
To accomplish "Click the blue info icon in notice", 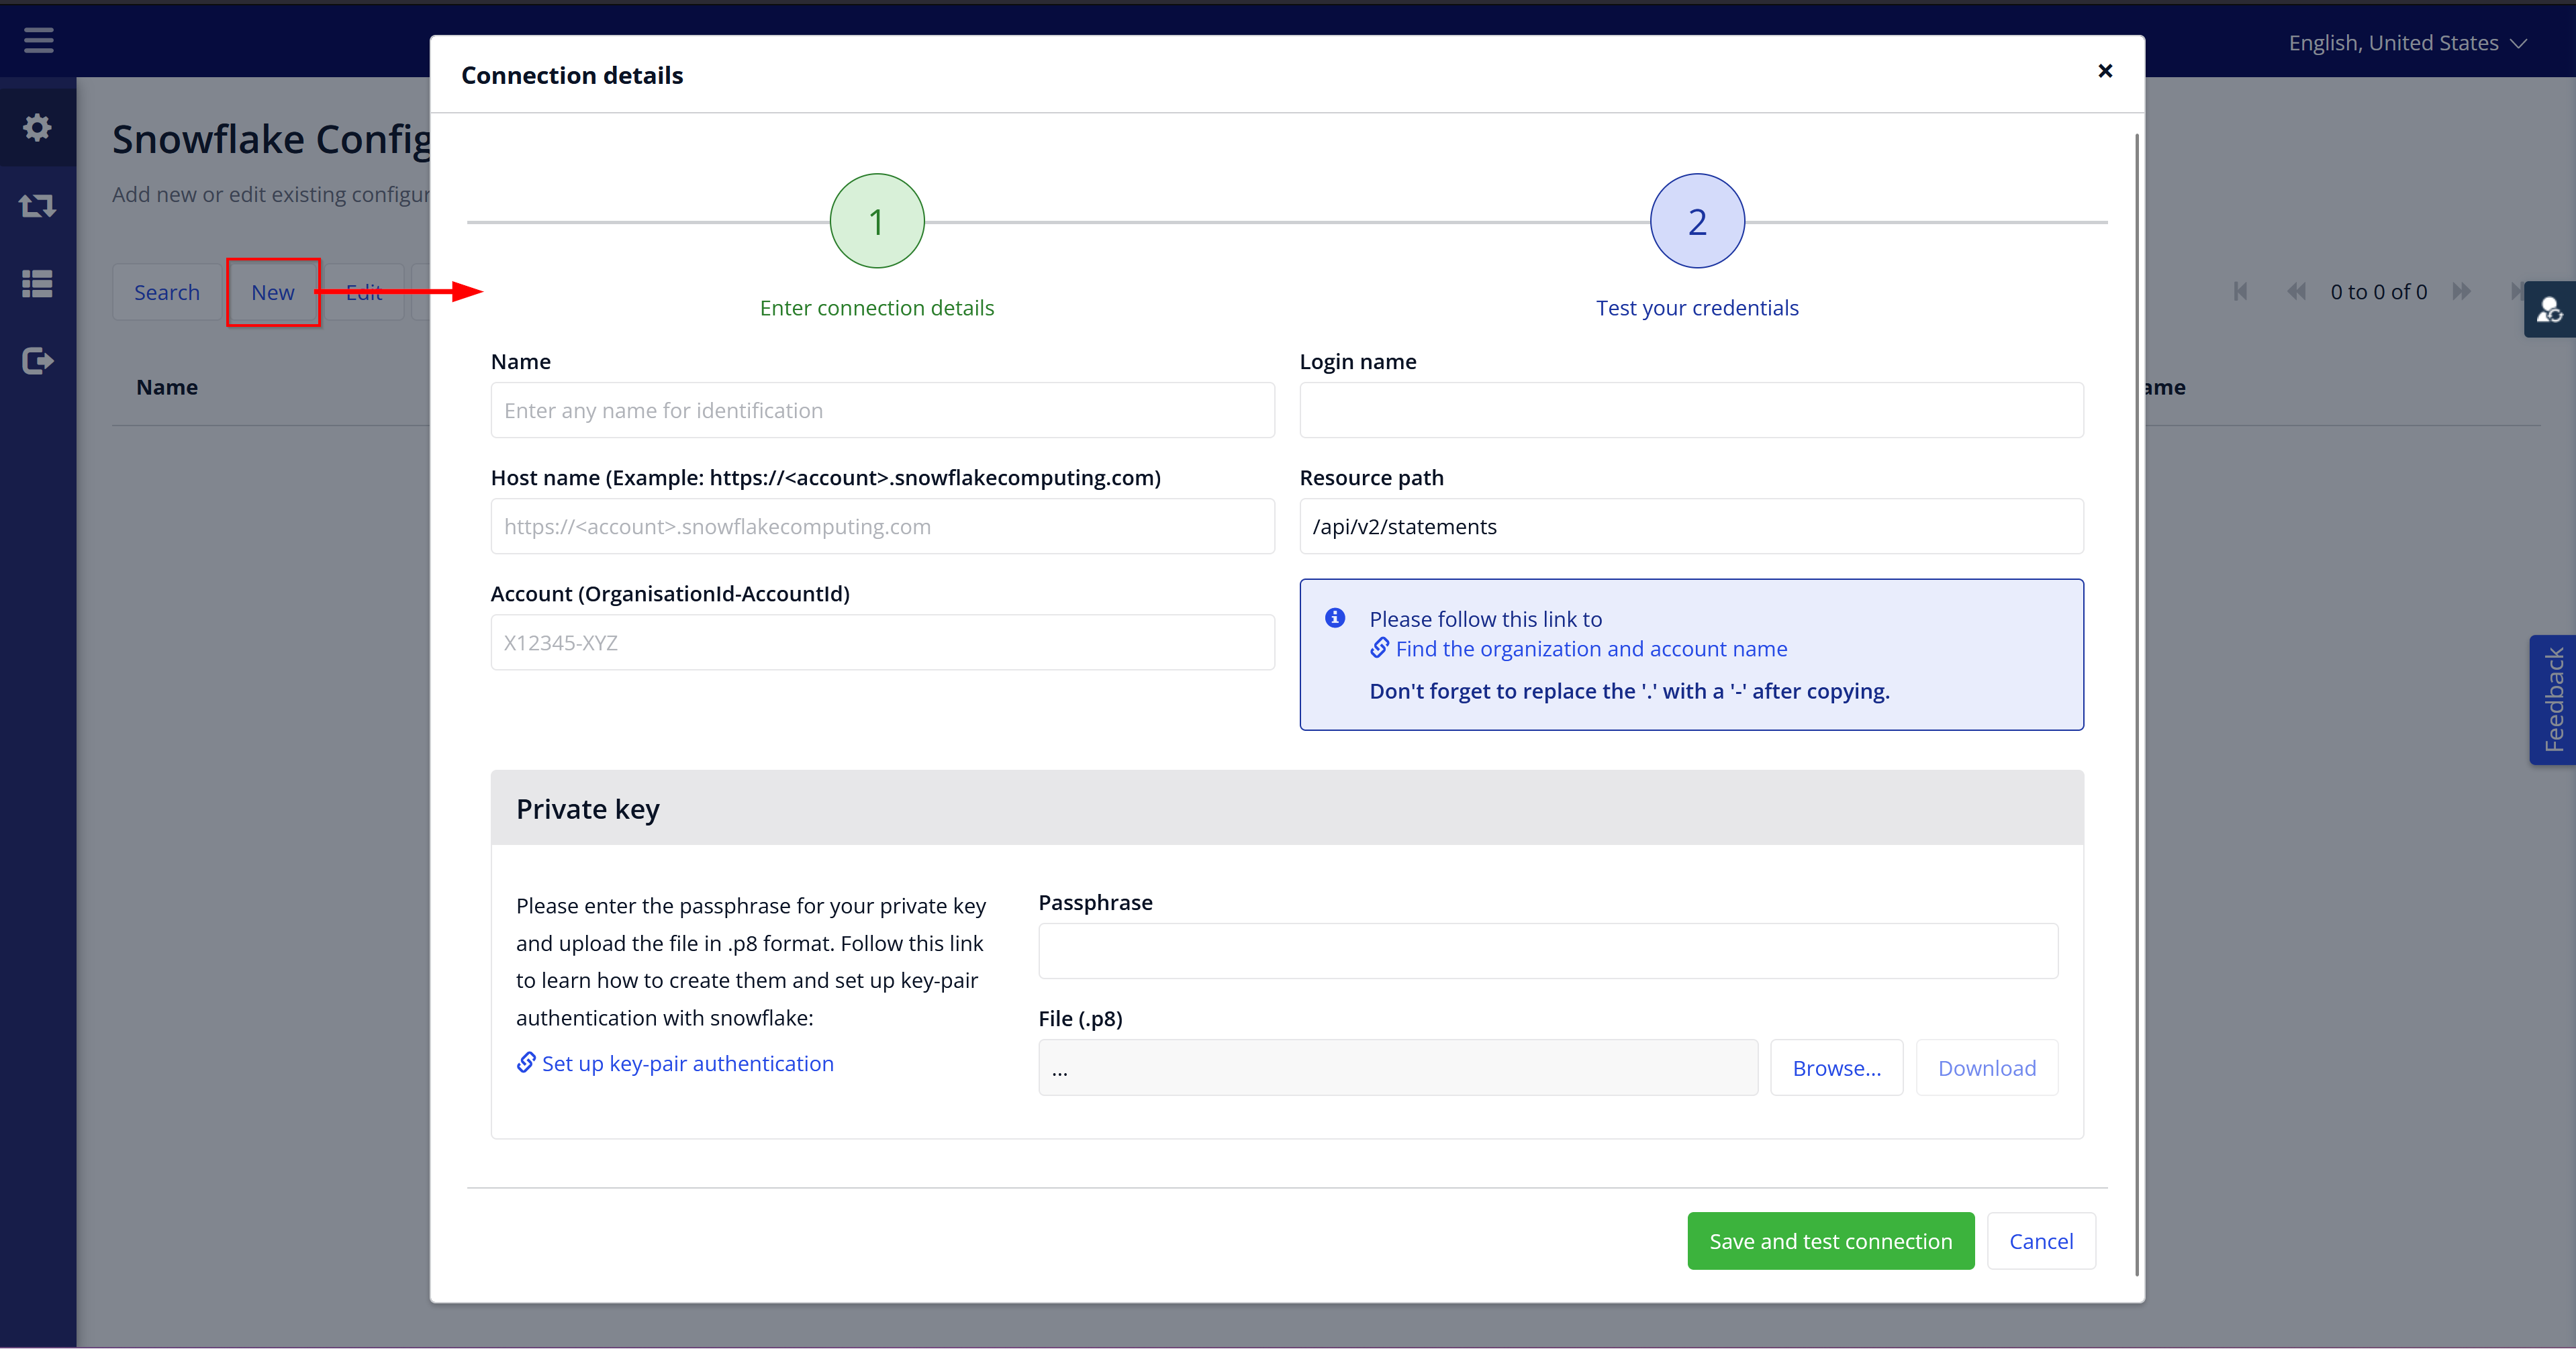I will coord(1335,618).
